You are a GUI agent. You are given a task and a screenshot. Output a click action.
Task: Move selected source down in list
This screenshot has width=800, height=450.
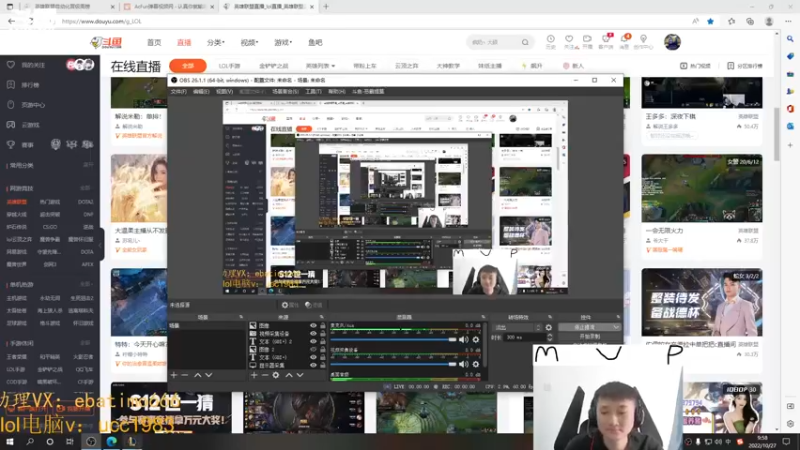click(300, 375)
